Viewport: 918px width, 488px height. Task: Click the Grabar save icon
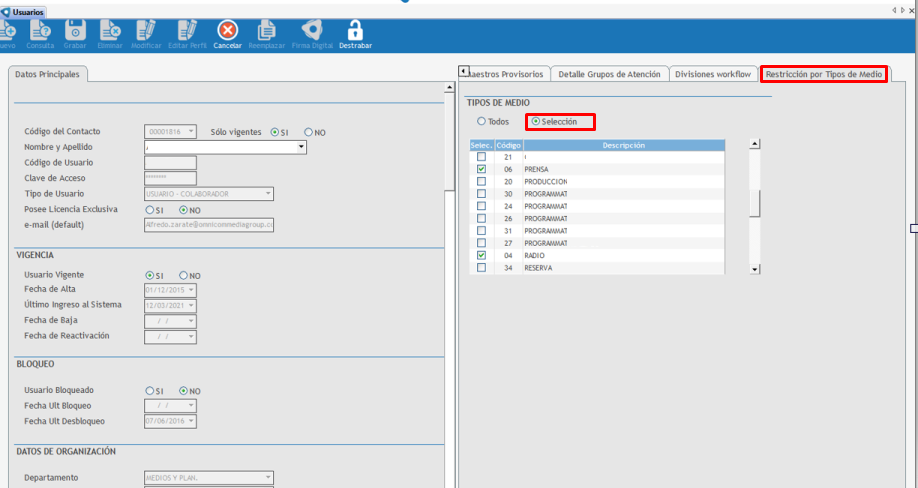(x=75, y=32)
